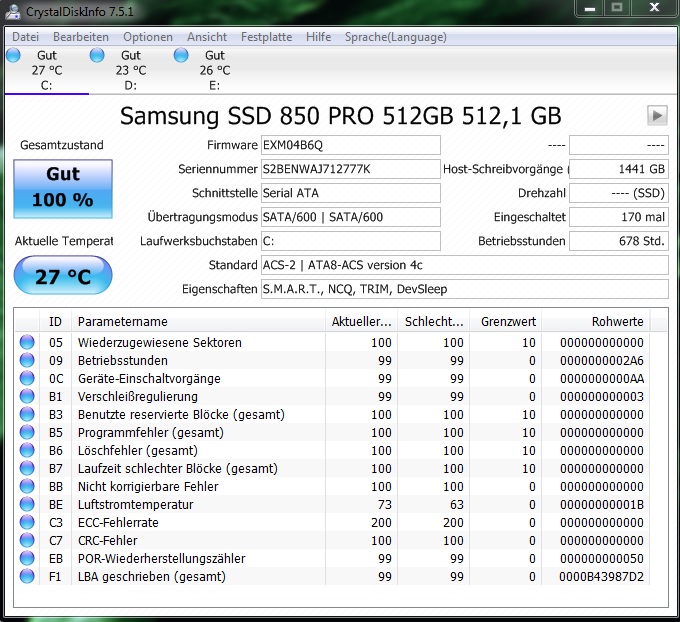Click raw value 0000000002A6
Viewport: 680px width, 622px height.
(x=602, y=360)
